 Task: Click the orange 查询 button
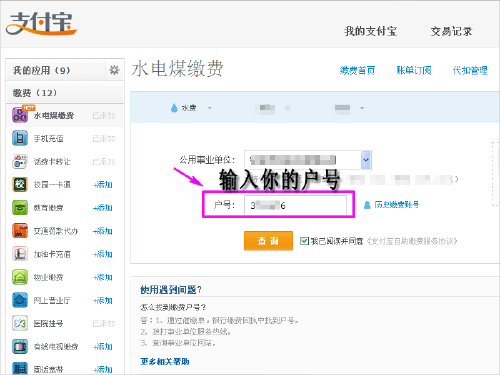[x=268, y=241]
